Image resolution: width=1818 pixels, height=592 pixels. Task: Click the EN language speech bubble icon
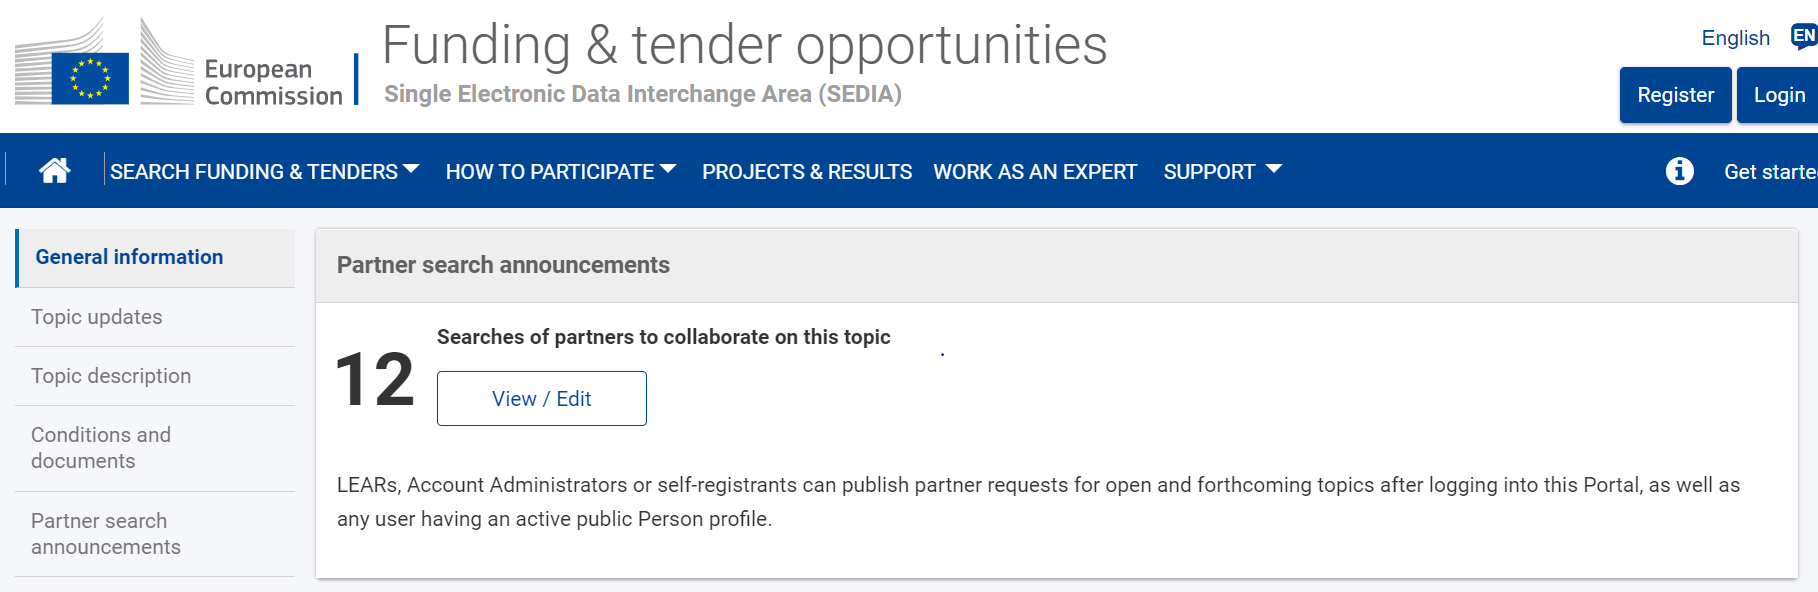click(1804, 37)
